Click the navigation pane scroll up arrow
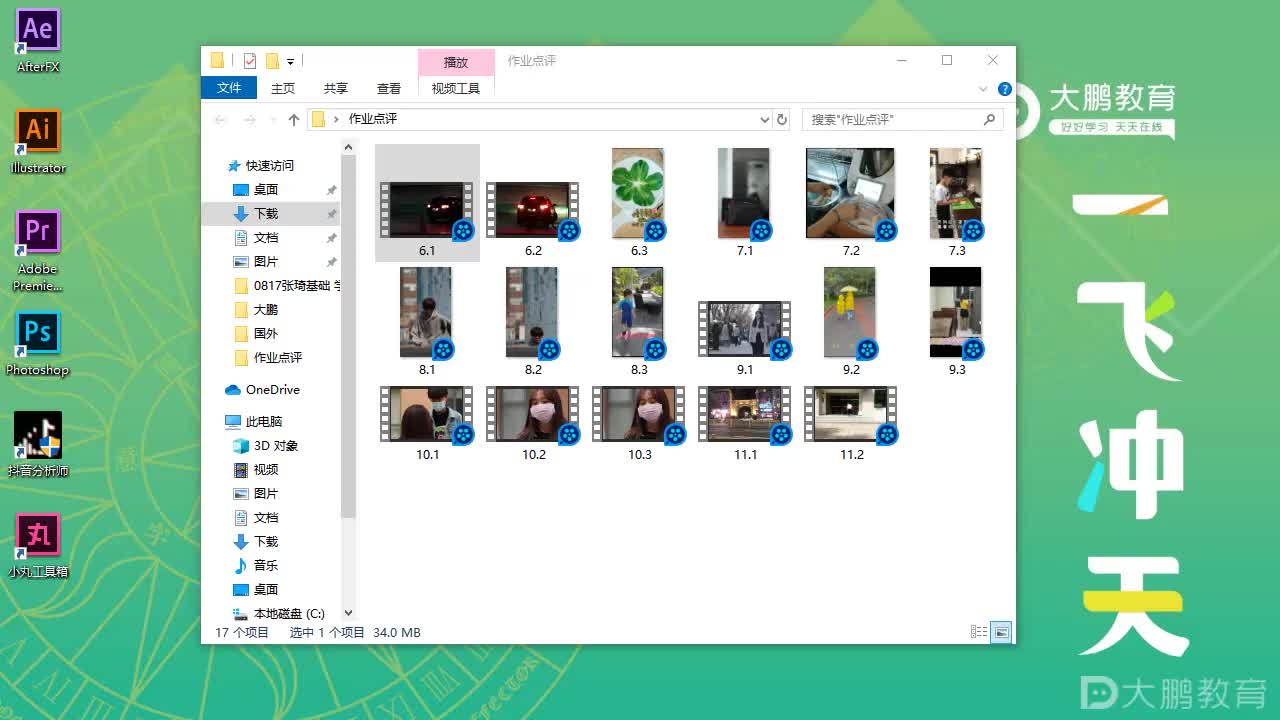Viewport: 1280px width, 720px height. click(x=348, y=147)
